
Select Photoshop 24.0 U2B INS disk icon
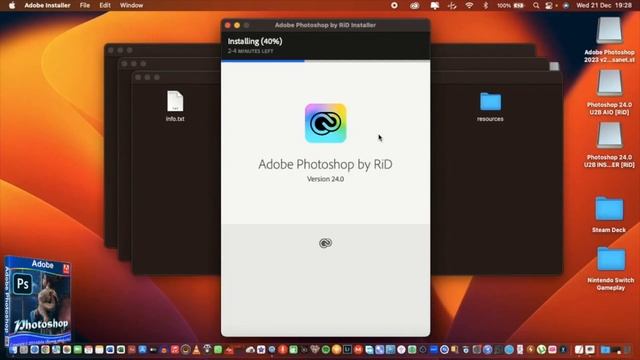pos(609,136)
